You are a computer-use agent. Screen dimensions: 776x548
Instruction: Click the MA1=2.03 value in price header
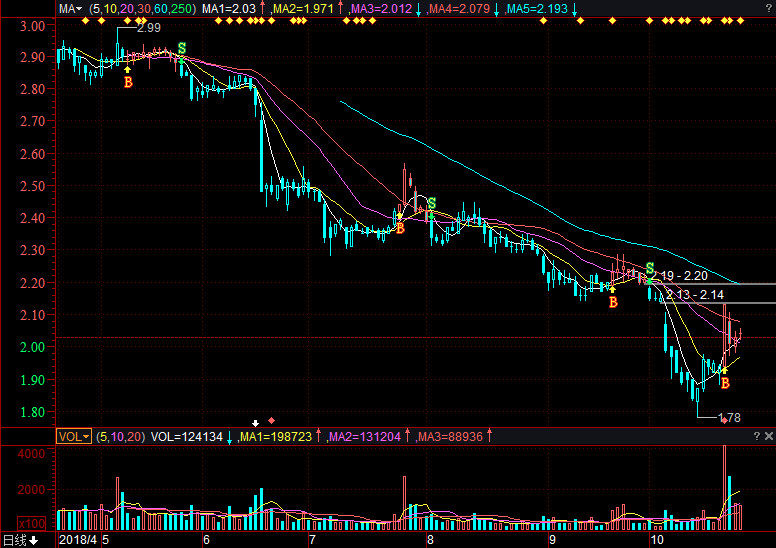coord(229,8)
